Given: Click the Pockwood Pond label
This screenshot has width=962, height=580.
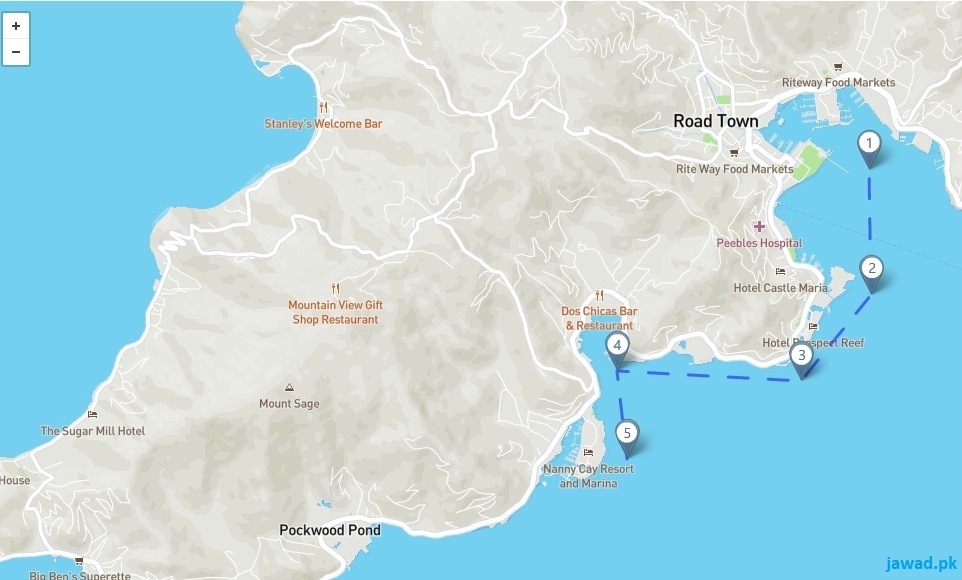Looking at the screenshot, I should tap(329, 530).
